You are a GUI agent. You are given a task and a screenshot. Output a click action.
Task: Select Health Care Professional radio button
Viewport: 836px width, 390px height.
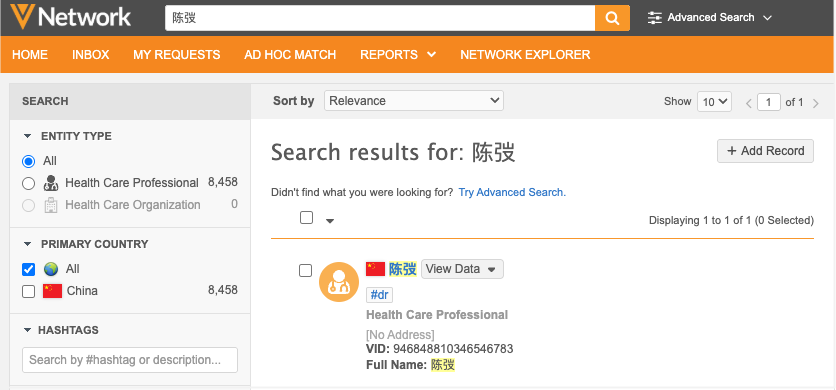coord(28,184)
